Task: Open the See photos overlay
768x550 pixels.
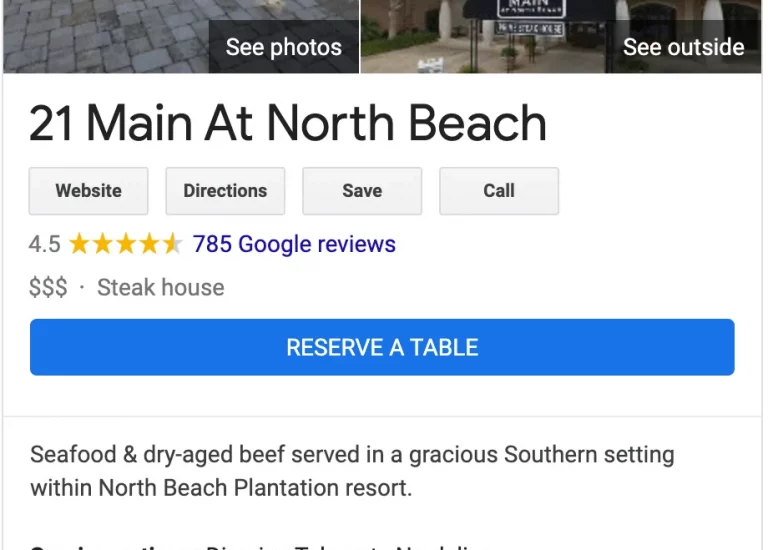Action: (283, 47)
